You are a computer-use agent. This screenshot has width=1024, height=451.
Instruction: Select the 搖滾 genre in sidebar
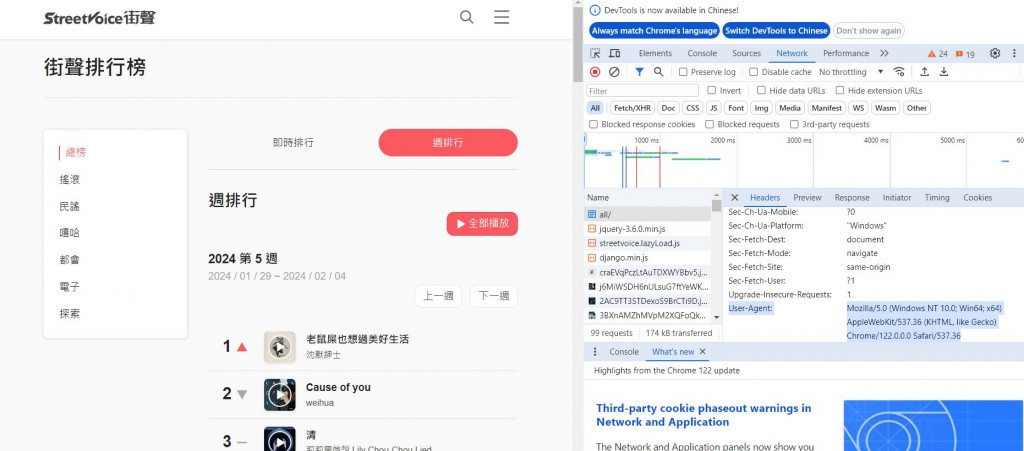(69, 179)
